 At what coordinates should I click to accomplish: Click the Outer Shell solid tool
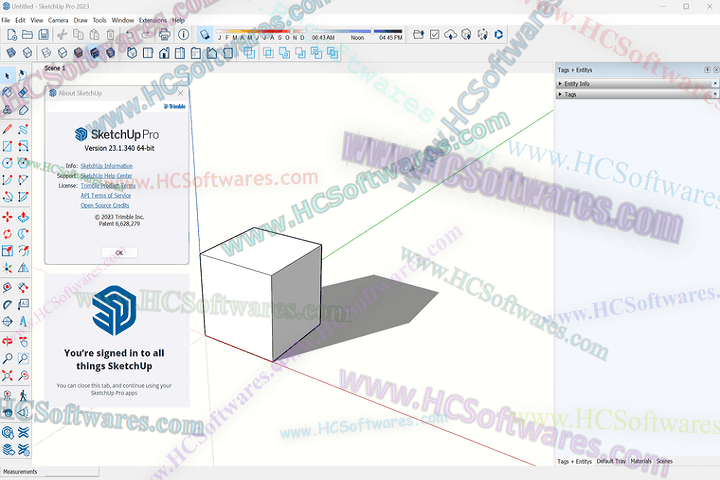pos(249,53)
